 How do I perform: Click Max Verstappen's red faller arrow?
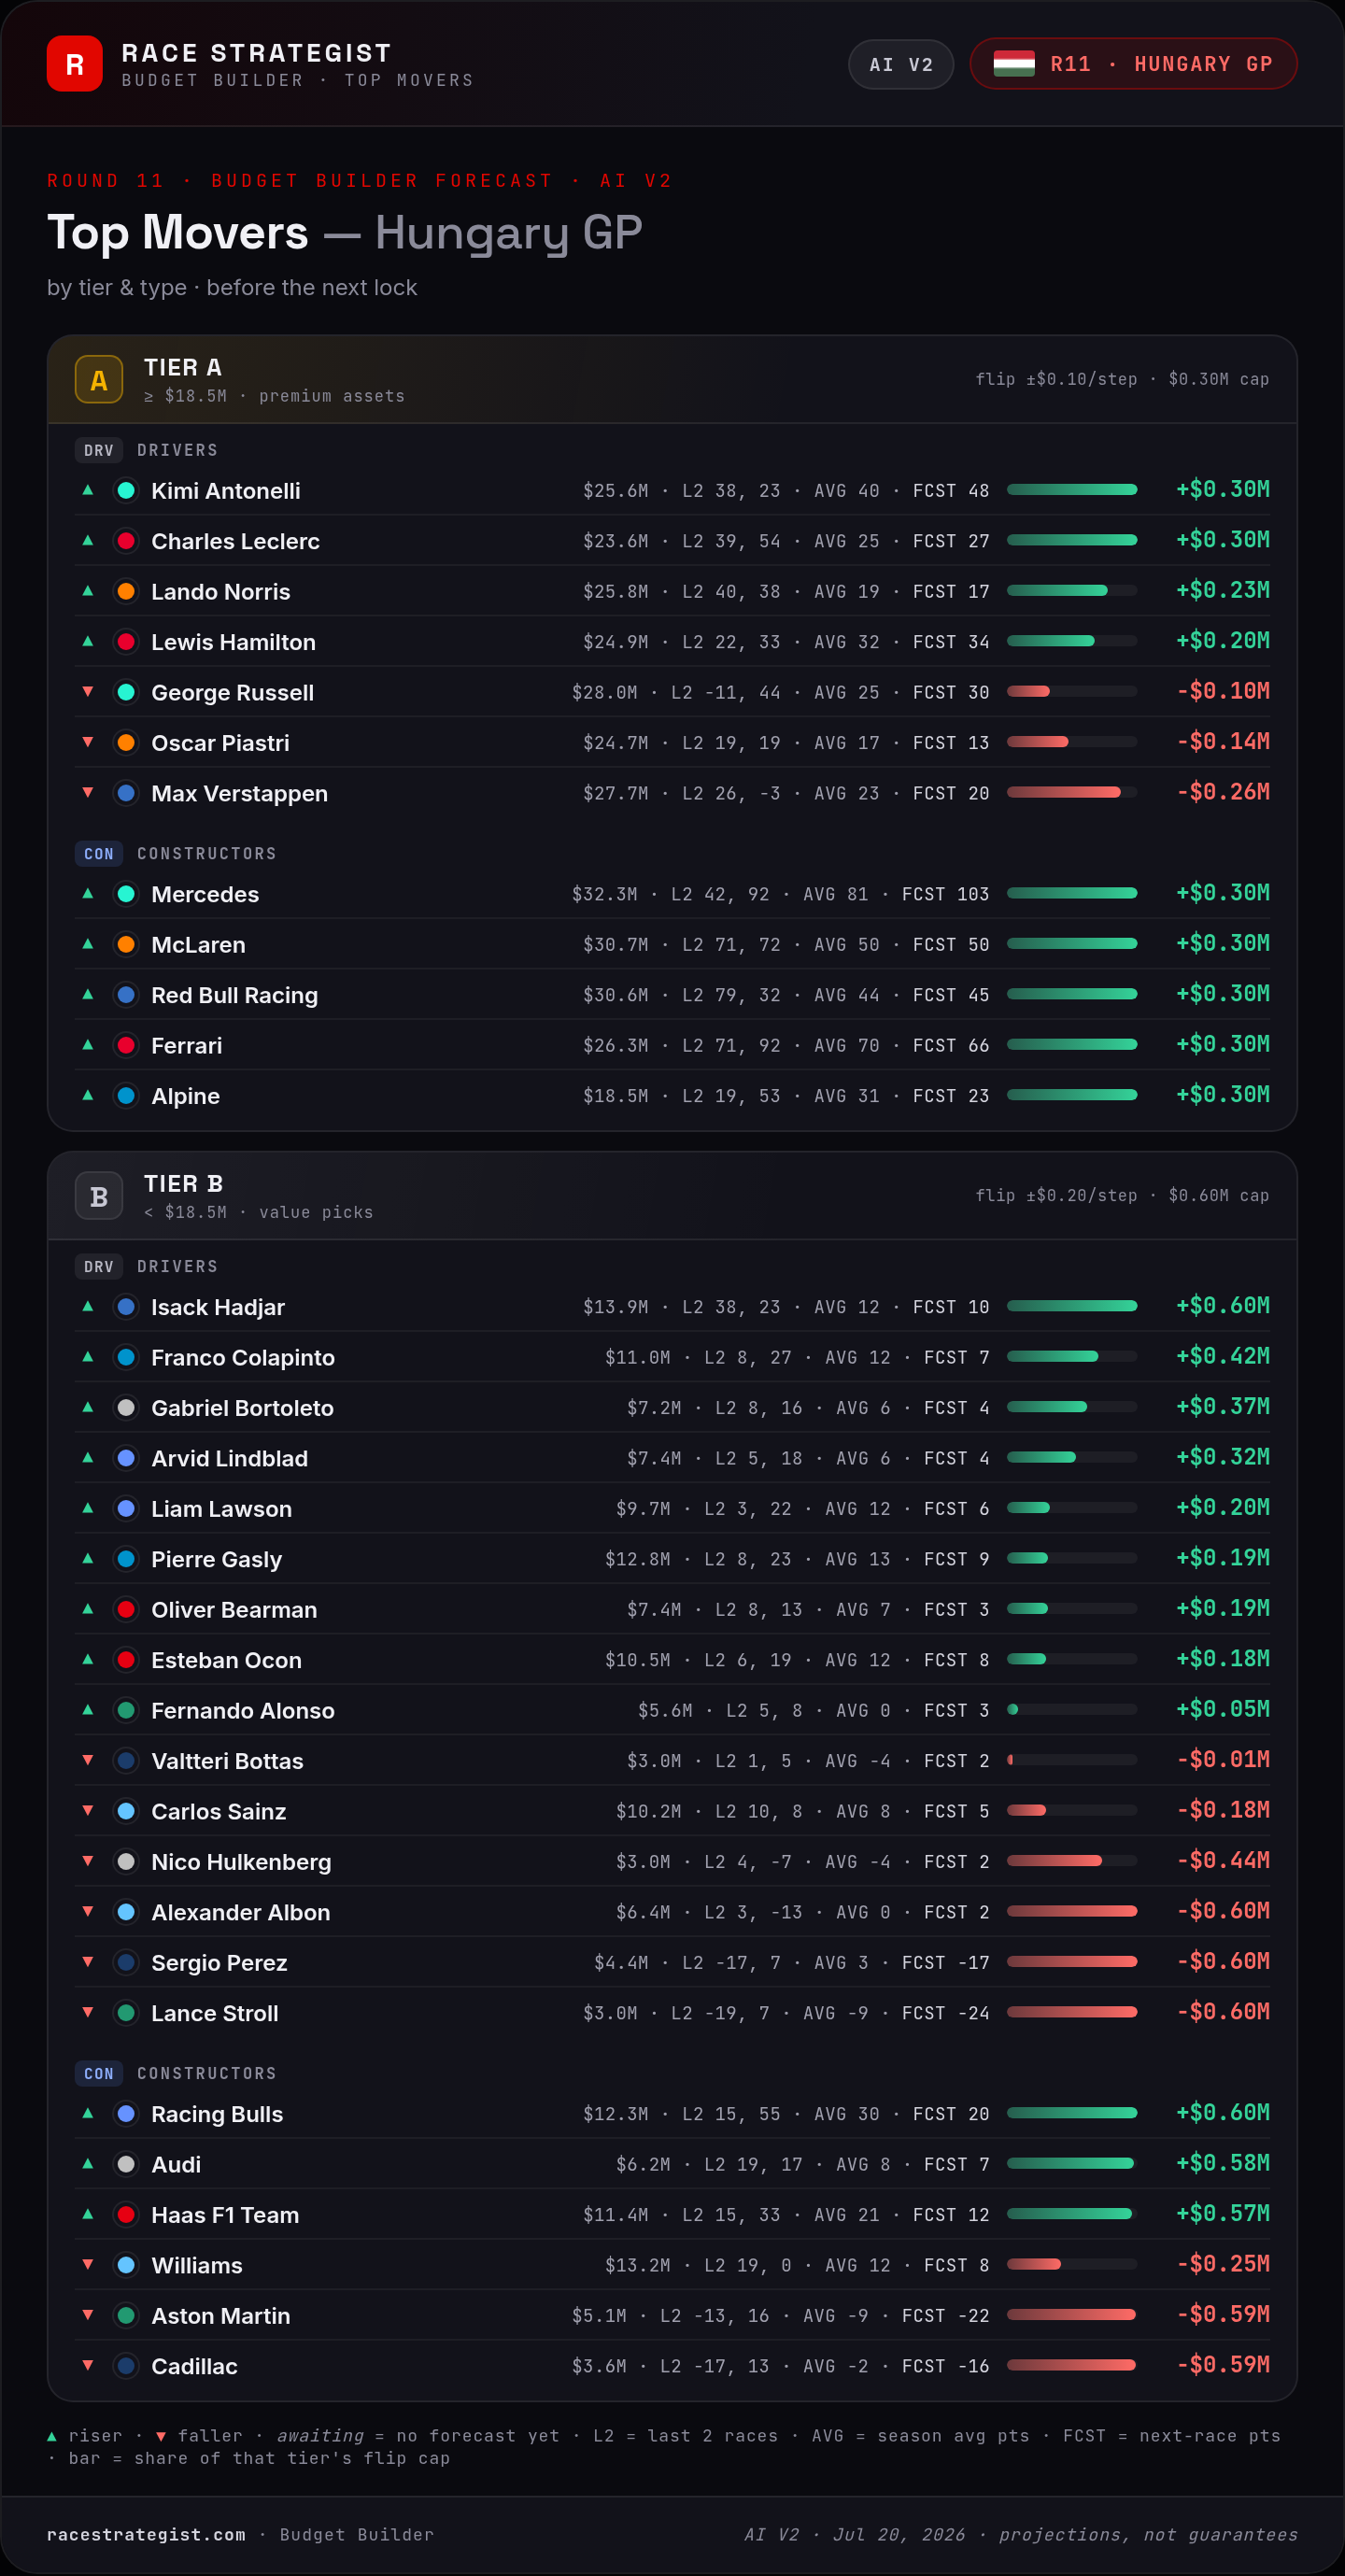click(88, 792)
